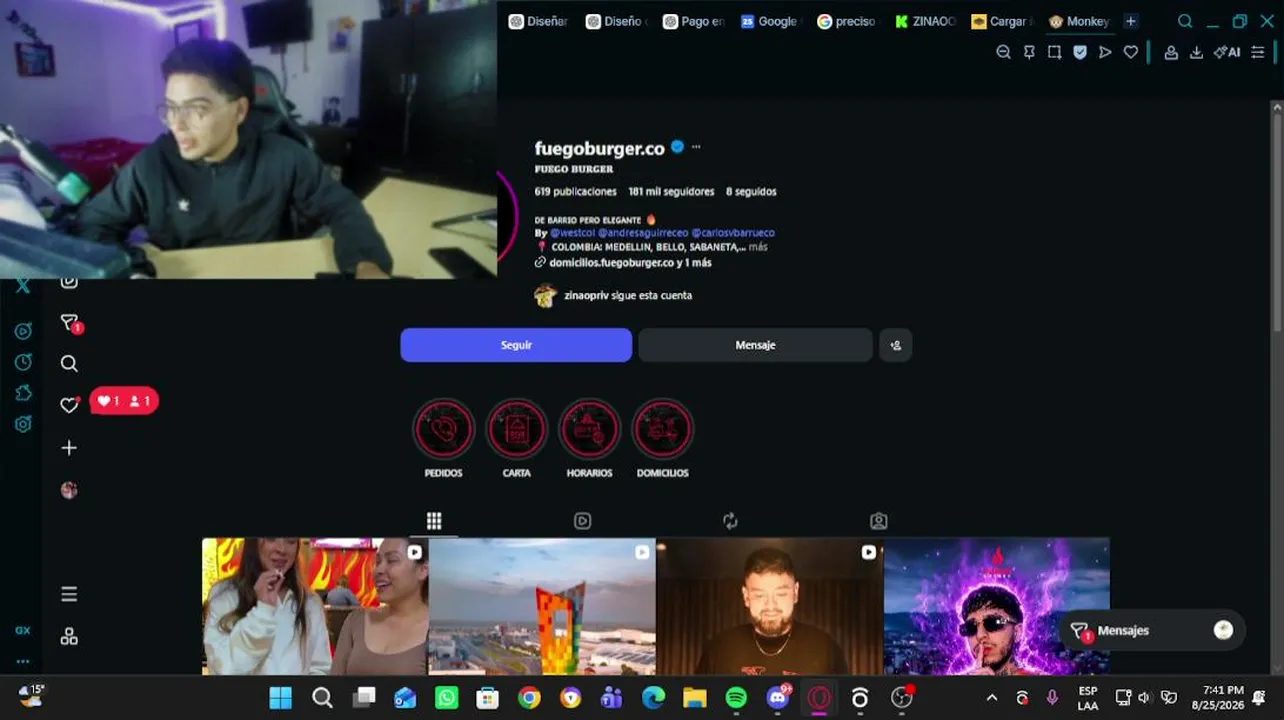Screen dimensions: 1284x720
Task: Open the ad blocker shield icon
Action: pos(1080,52)
